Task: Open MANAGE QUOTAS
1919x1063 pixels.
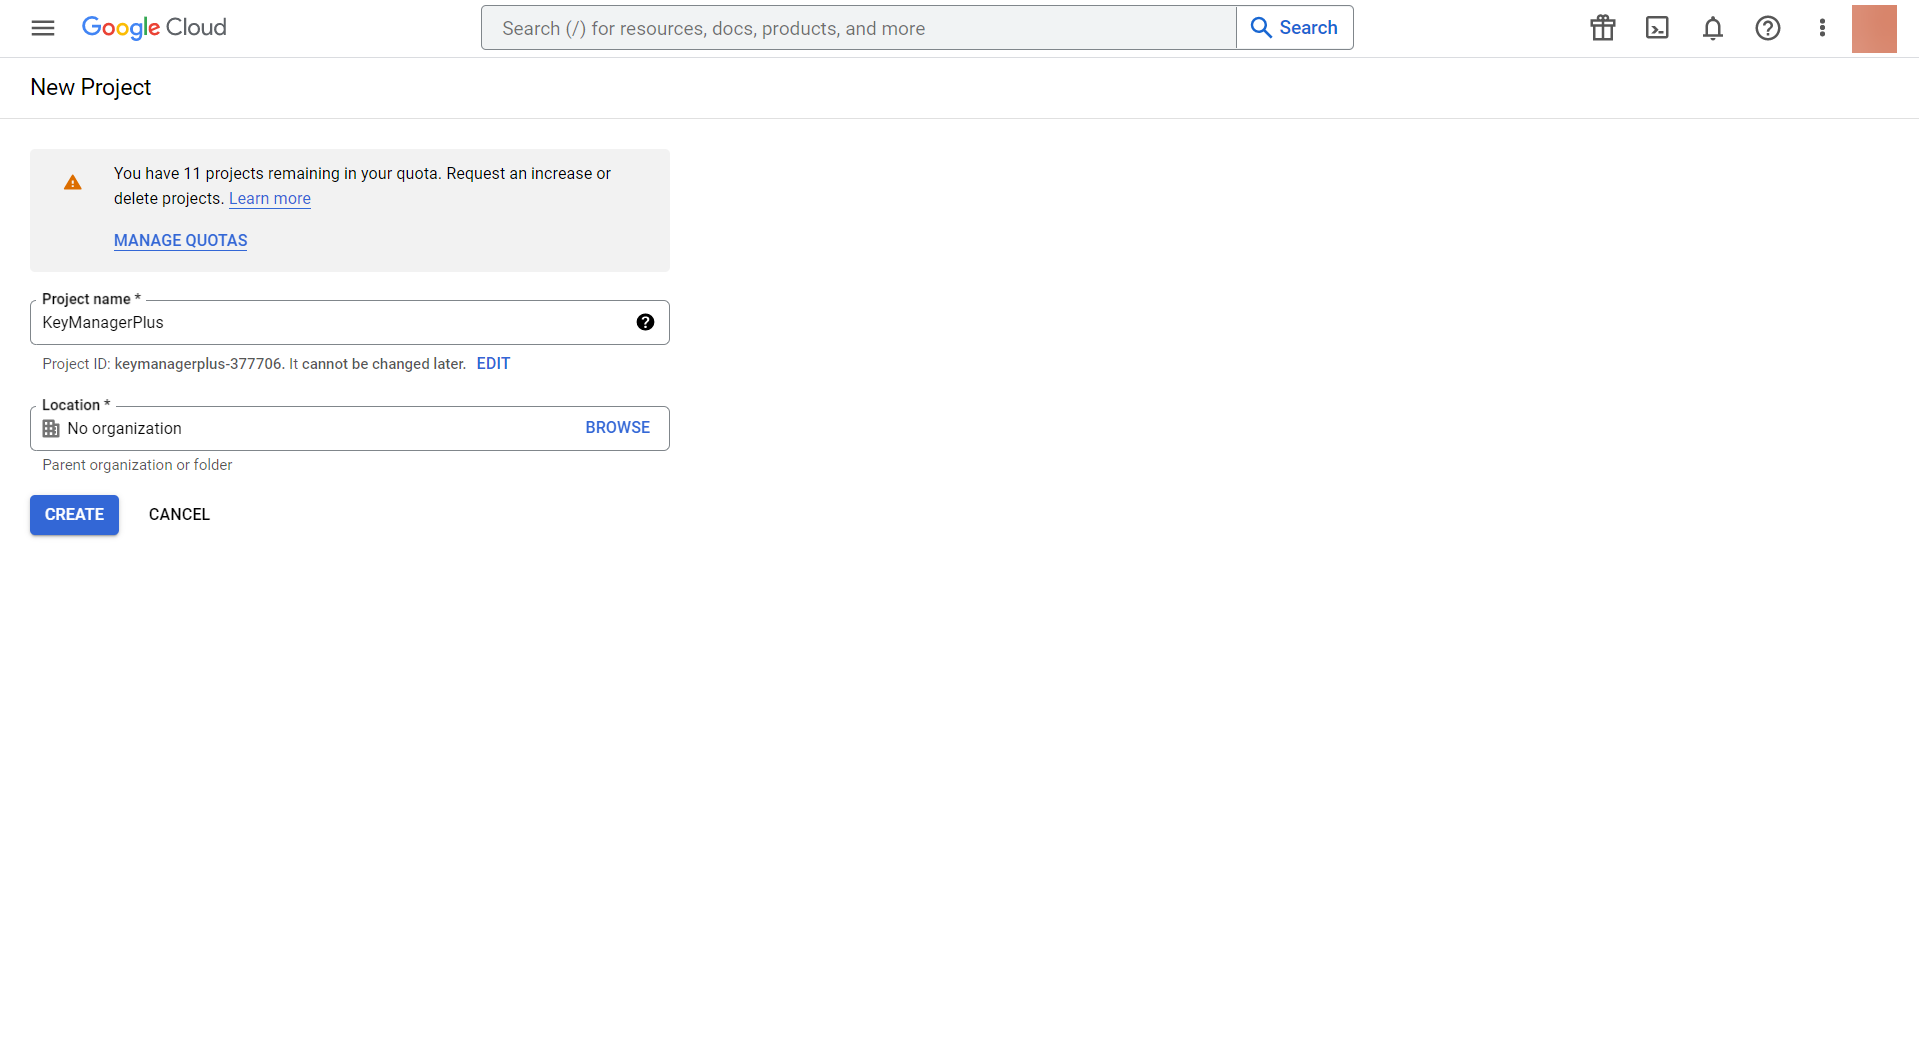Action: [180, 240]
